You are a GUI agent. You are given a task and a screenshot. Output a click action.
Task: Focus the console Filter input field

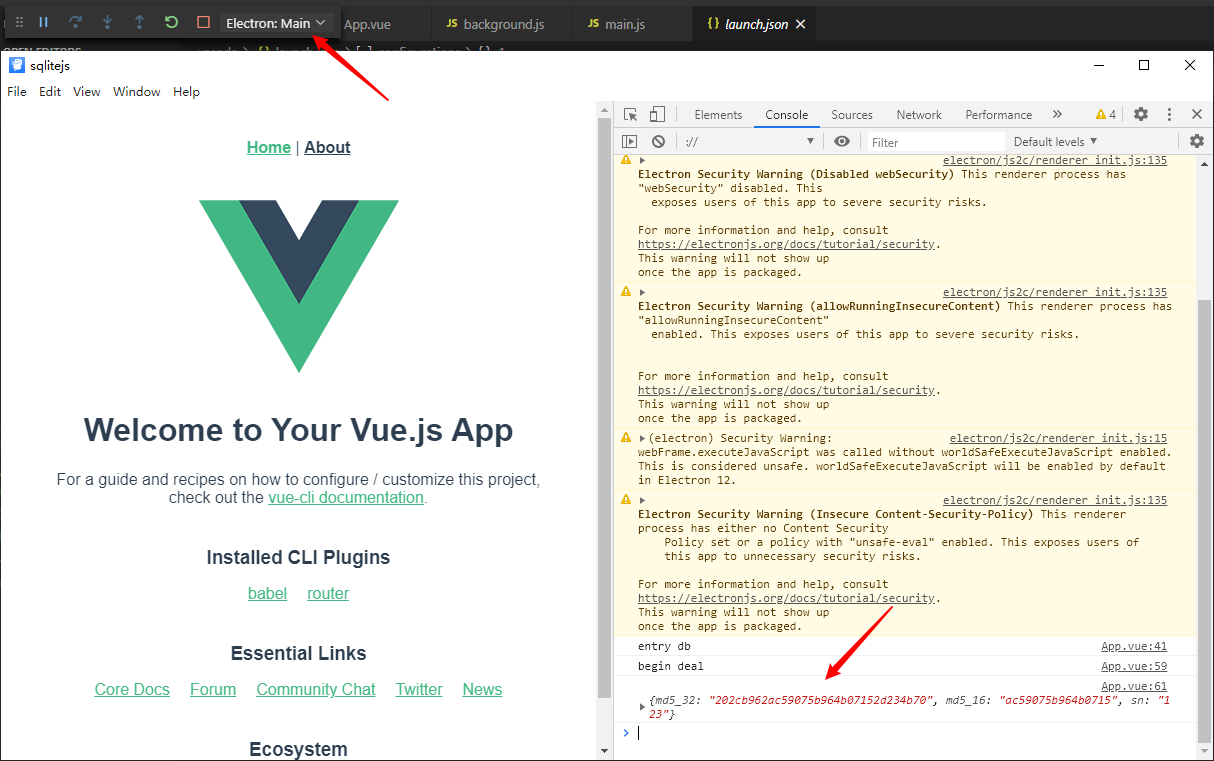click(934, 142)
